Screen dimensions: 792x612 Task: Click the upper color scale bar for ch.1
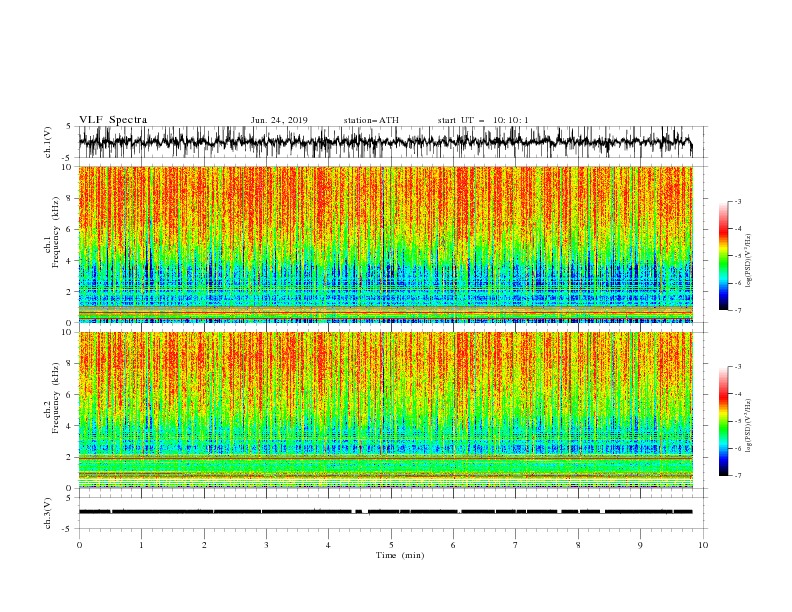pos(723,256)
